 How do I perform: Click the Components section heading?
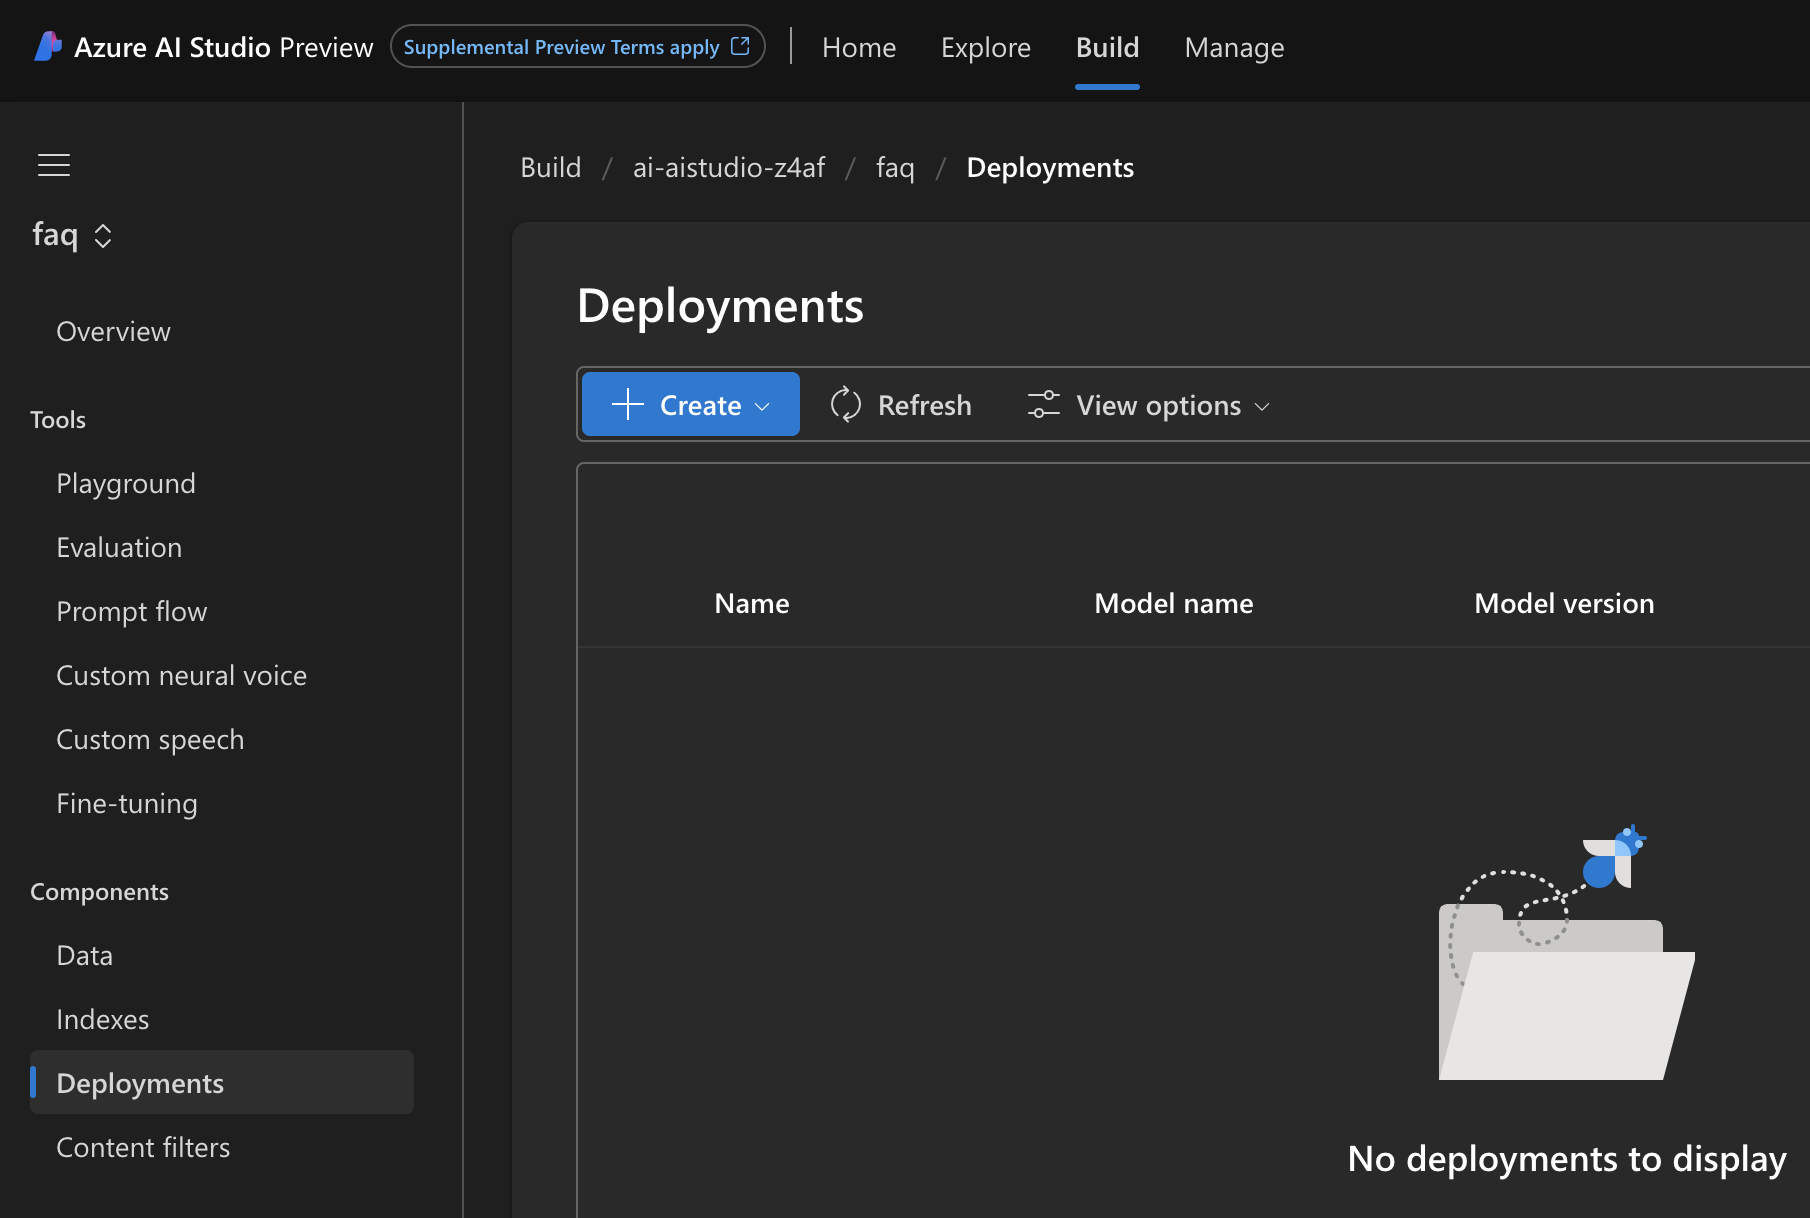[x=99, y=891]
